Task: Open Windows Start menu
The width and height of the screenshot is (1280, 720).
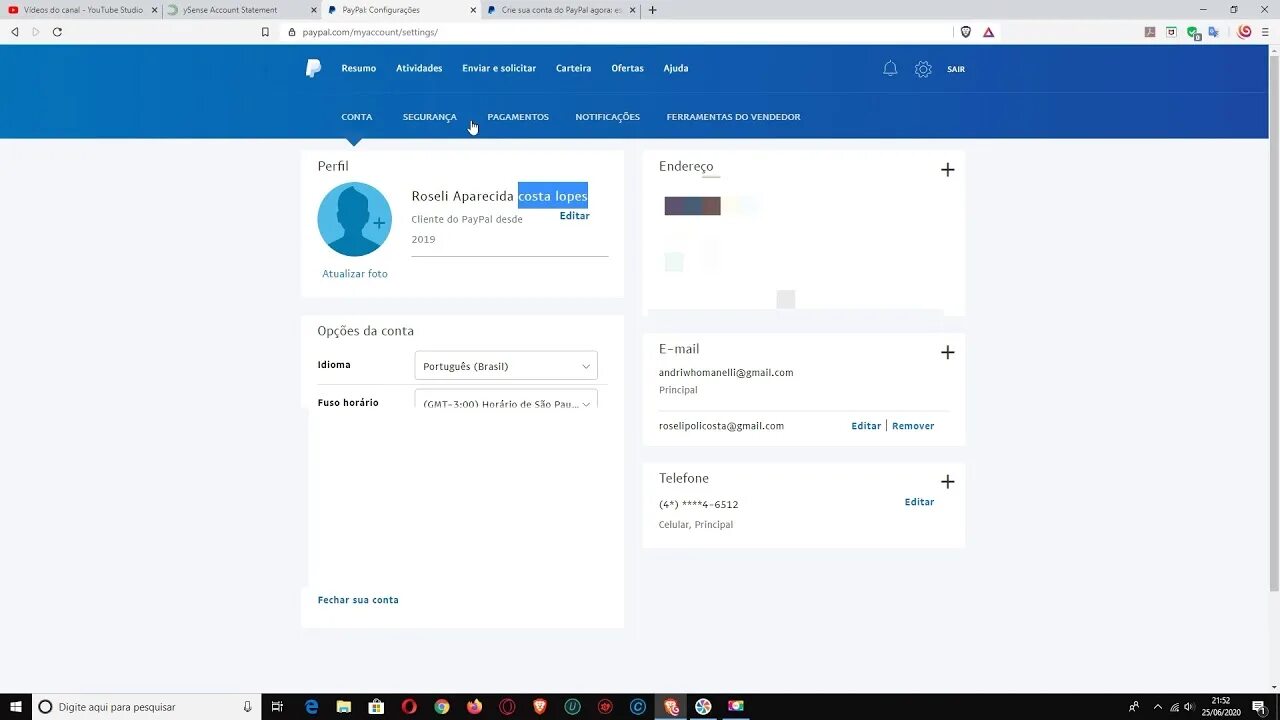Action: [x=16, y=707]
